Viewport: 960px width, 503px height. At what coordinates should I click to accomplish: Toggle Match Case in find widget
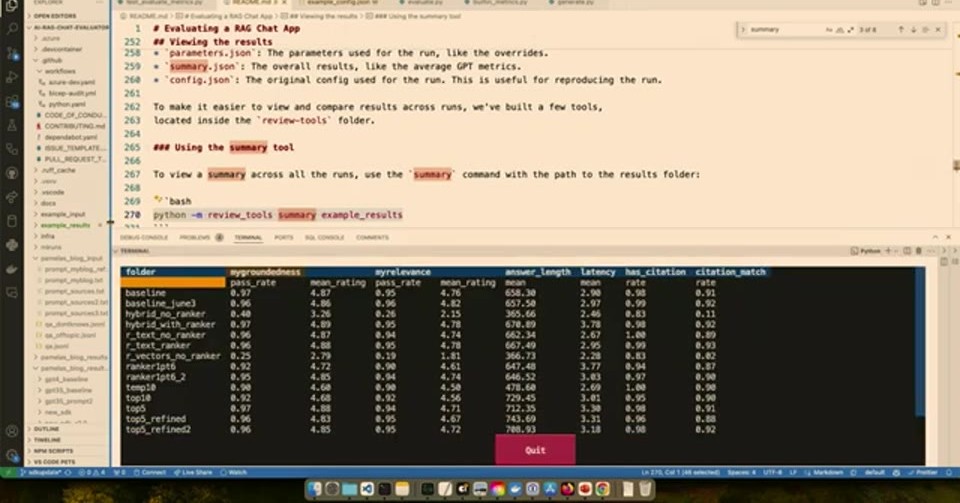pos(829,29)
